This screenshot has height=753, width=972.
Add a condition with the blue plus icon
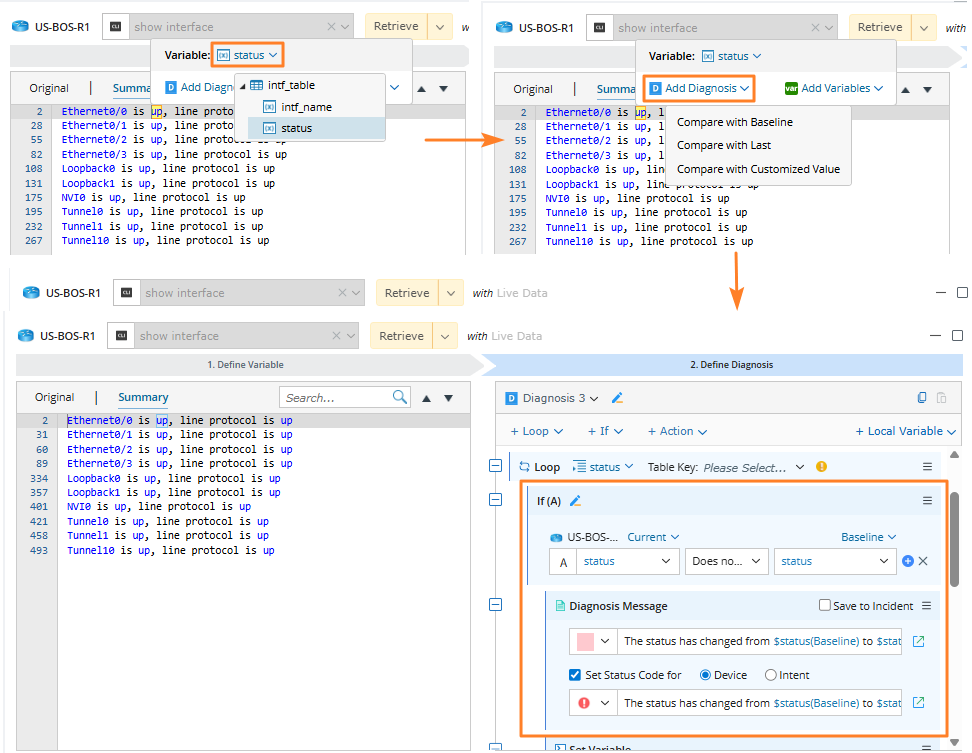pos(908,561)
